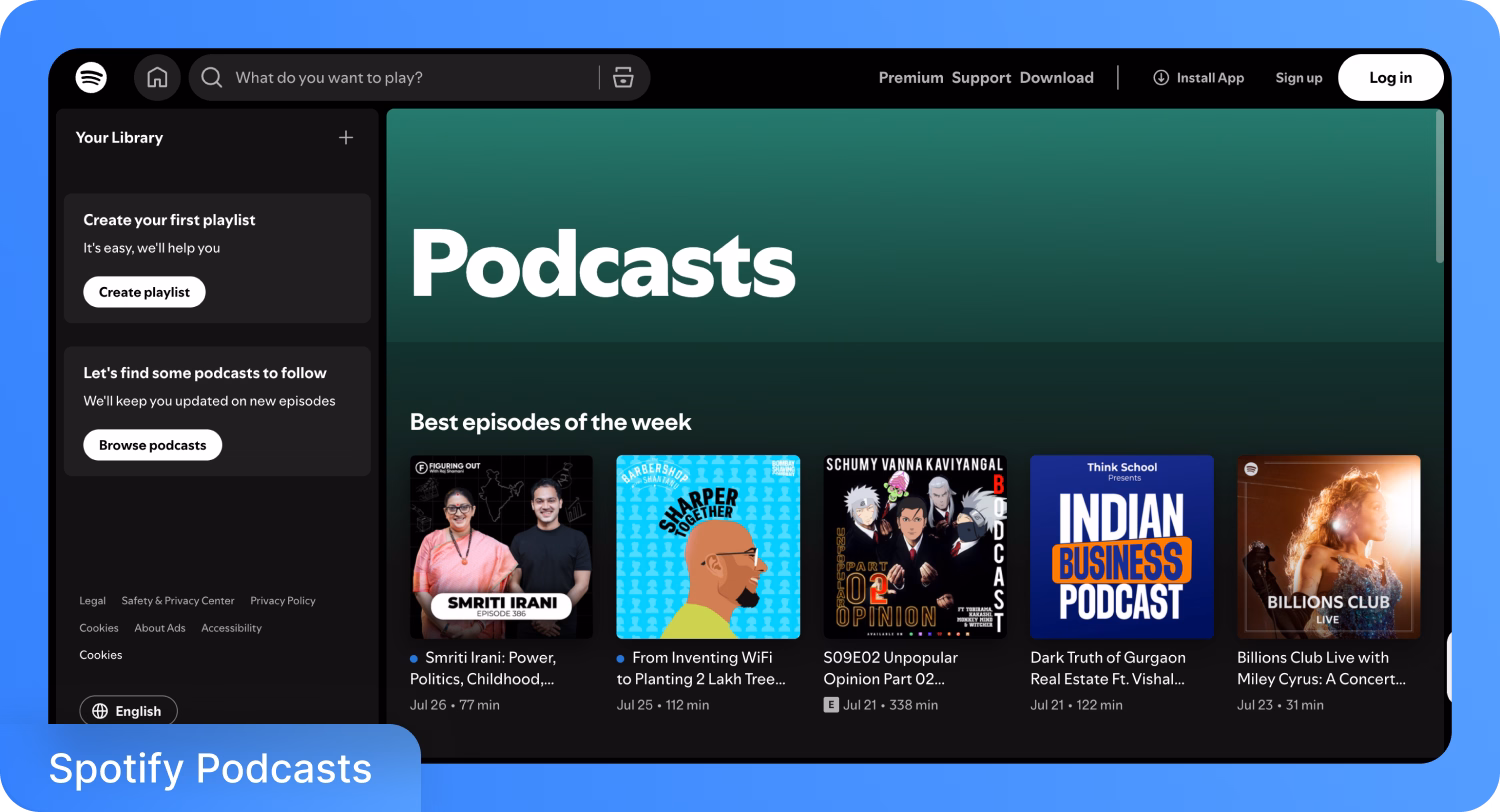This screenshot has width=1500, height=812.
Task: Open Schumy Vanna Kaviyangal episode thumbnail
Action: pos(915,547)
